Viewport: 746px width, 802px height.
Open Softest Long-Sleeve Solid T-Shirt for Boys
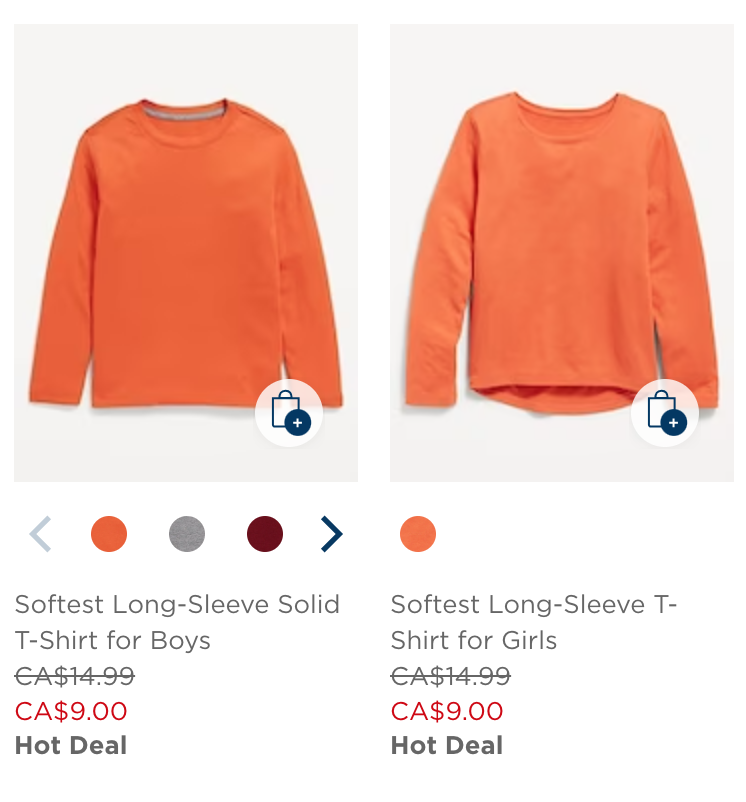[x=177, y=622]
